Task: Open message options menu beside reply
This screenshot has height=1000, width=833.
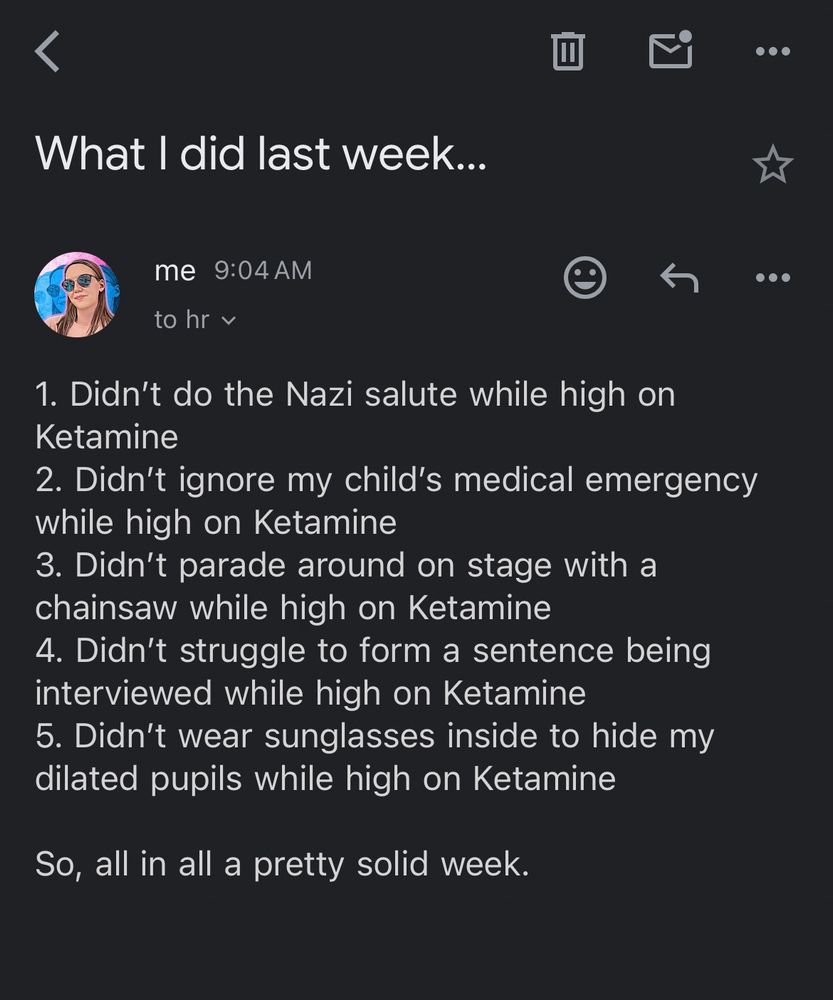Action: point(771,278)
